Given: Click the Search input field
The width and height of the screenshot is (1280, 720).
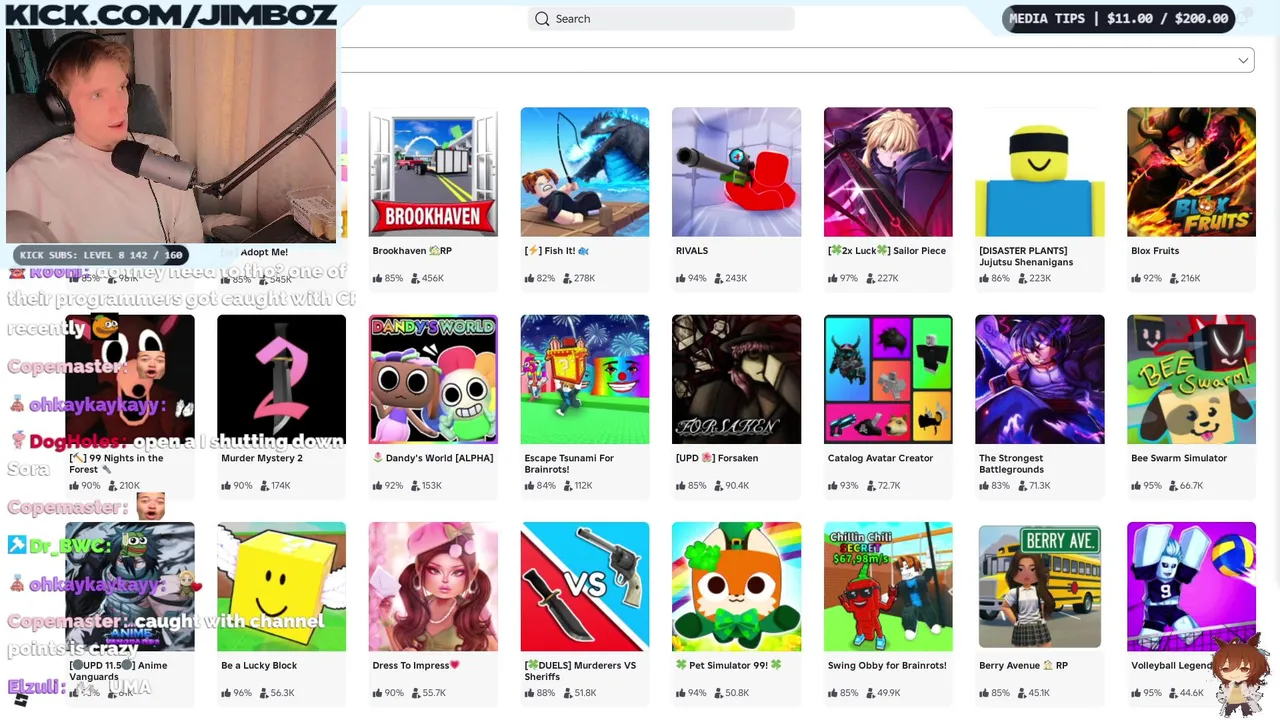Looking at the screenshot, I should point(661,19).
